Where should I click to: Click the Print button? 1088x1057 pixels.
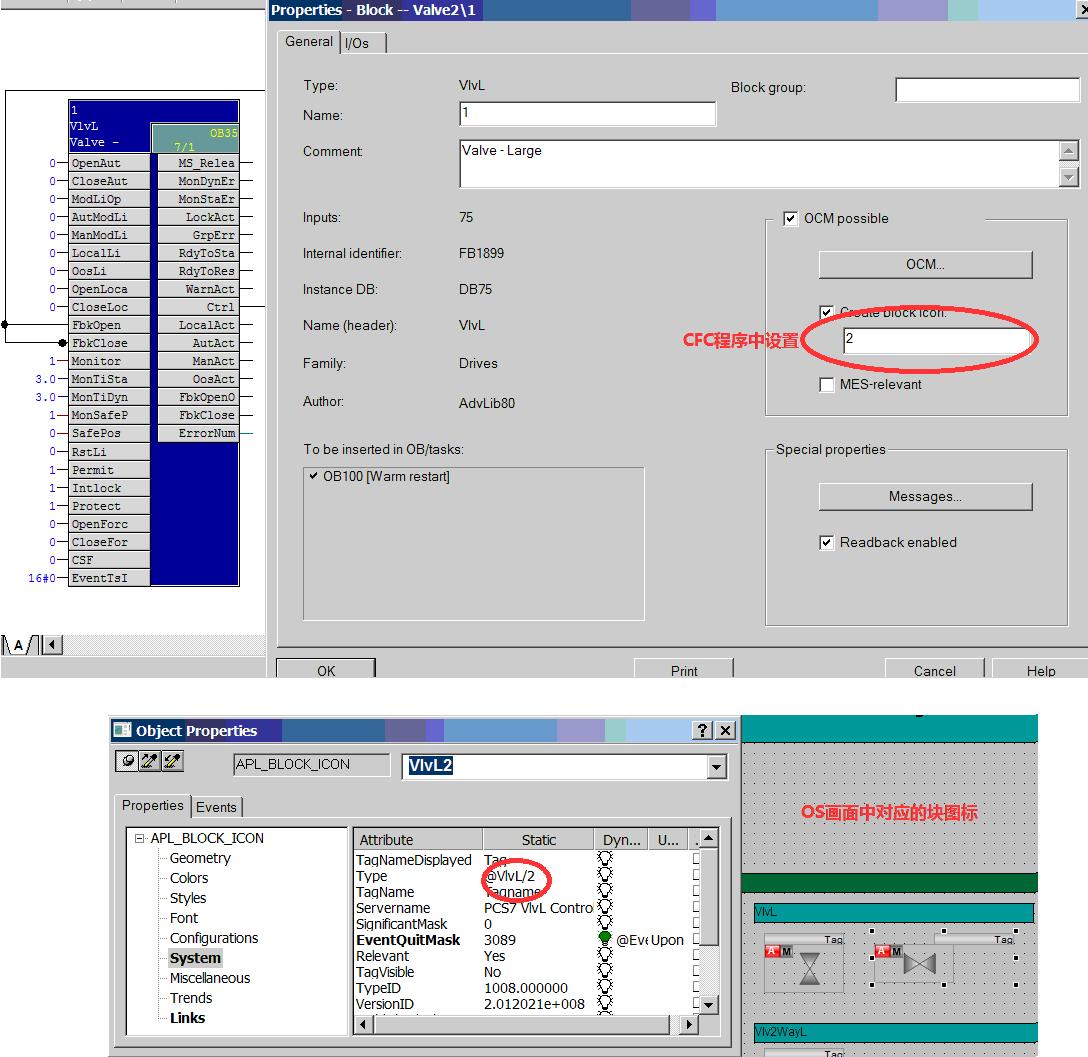point(684,669)
